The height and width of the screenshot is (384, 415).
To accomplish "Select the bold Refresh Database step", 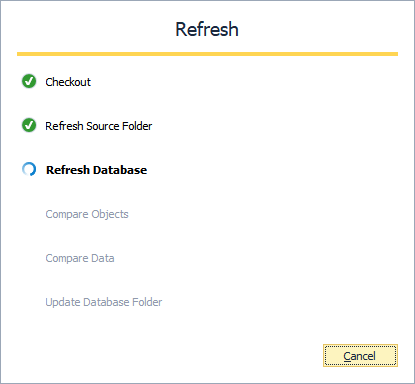I will (96, 170).
